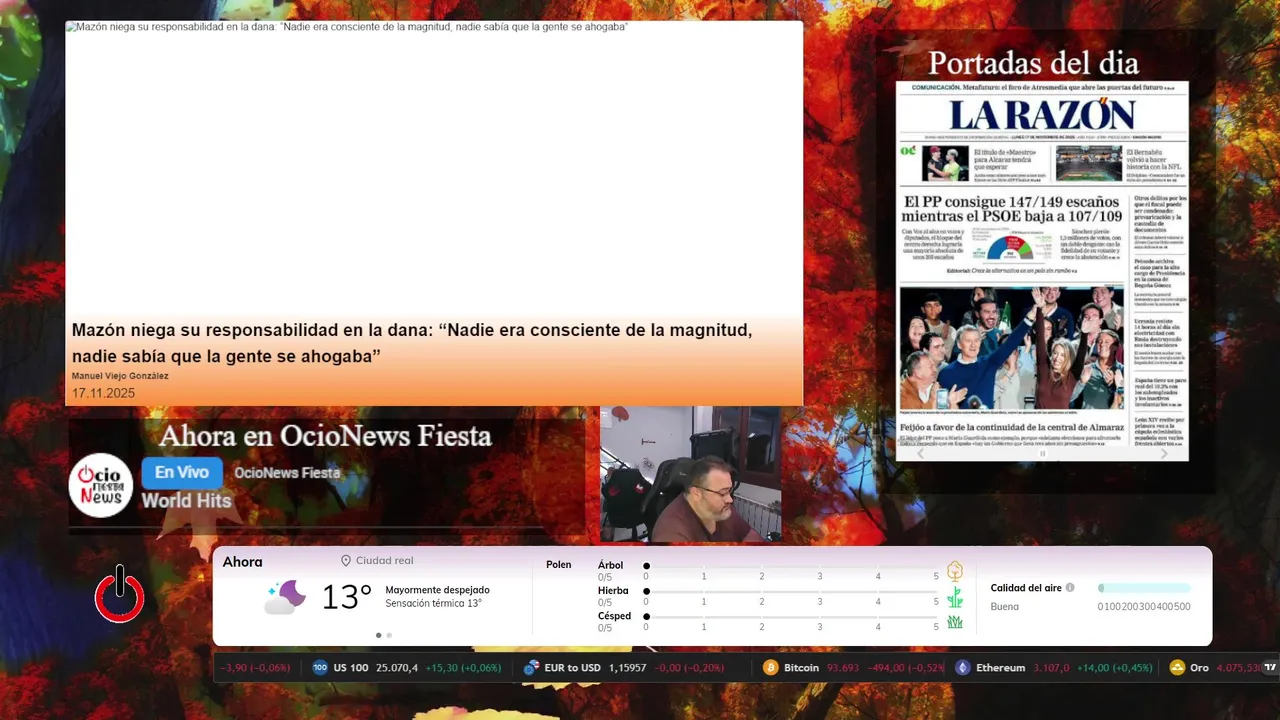Click the red power icon
Image resolution: width=1280 pixels, height=720 pixels.
(119, 595)
